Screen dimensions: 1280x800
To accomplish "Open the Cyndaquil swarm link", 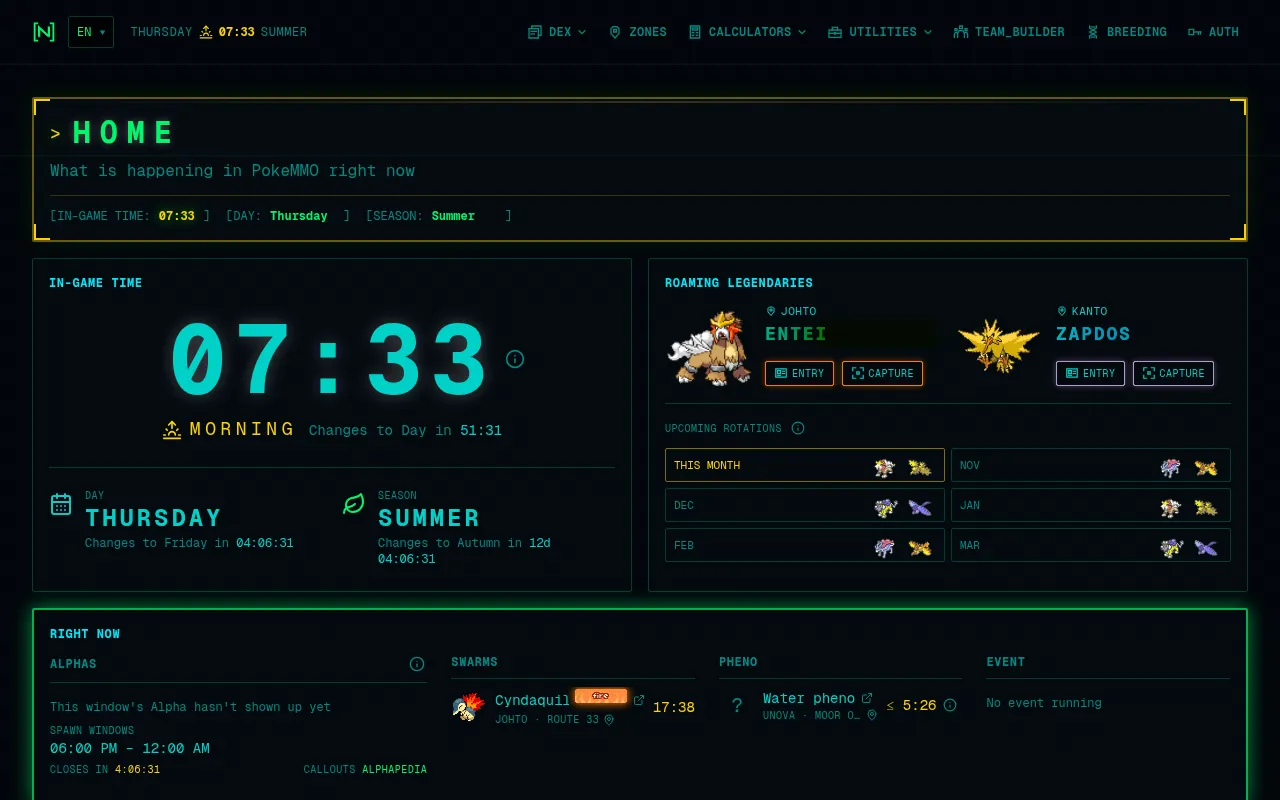I will click(x=532, y=700).
